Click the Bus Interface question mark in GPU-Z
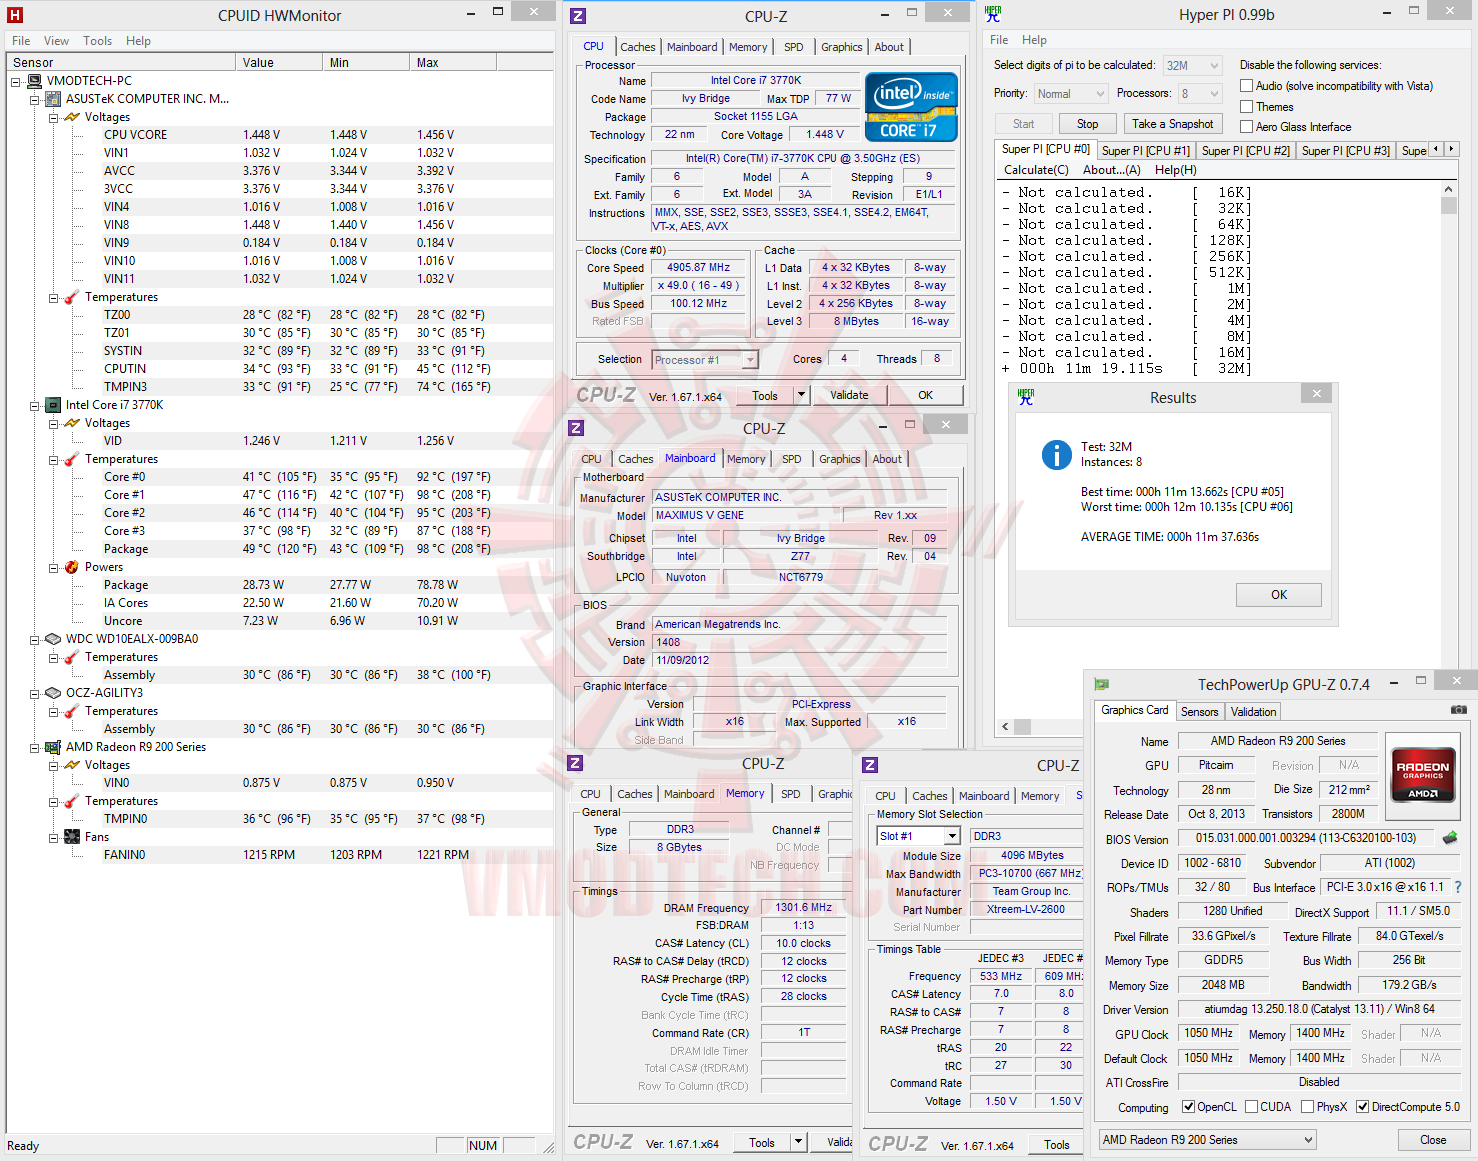The width and height of the screenshot is (1478, 1161). point(1458,887)
